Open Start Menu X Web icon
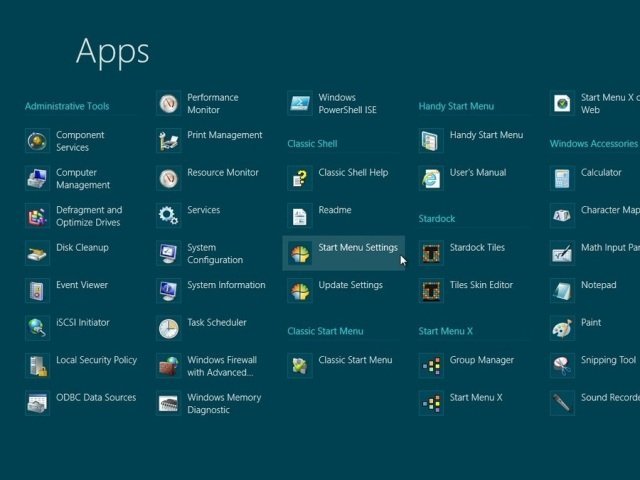 [x=562, y=103]
